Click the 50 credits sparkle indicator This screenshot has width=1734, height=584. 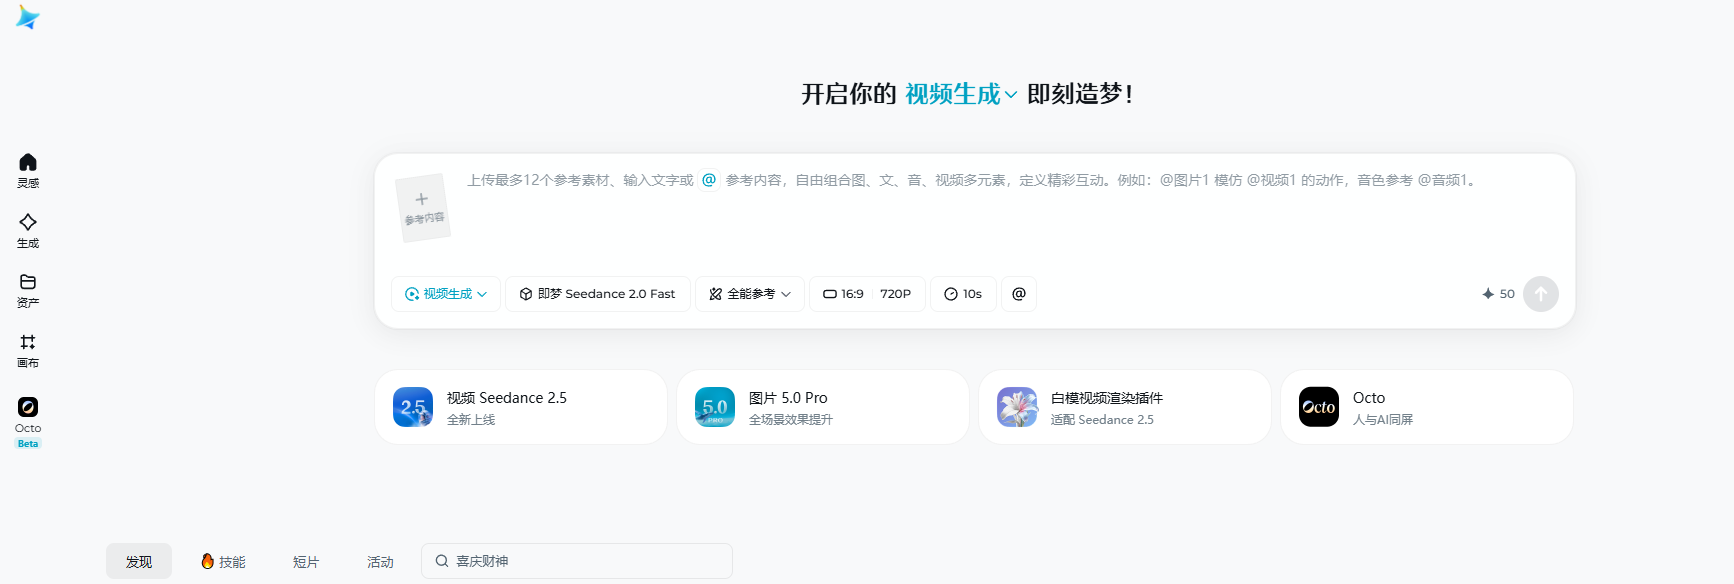(x=1498, y=294)
